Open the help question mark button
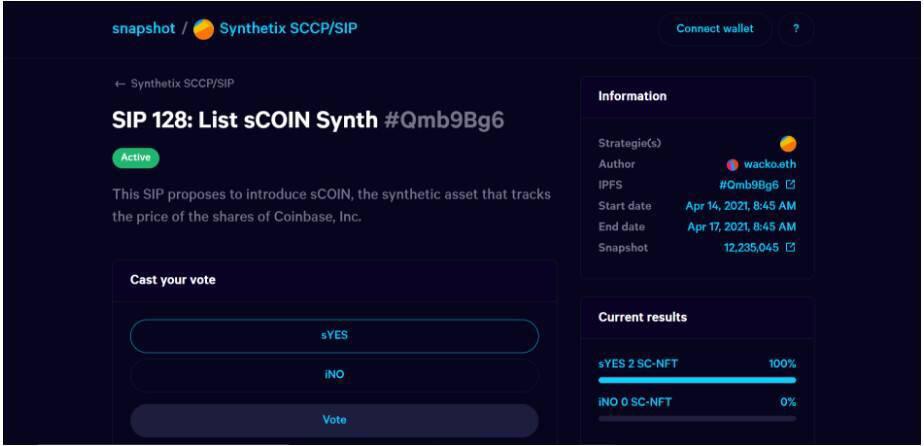924x446 pixels. [796, 29]
